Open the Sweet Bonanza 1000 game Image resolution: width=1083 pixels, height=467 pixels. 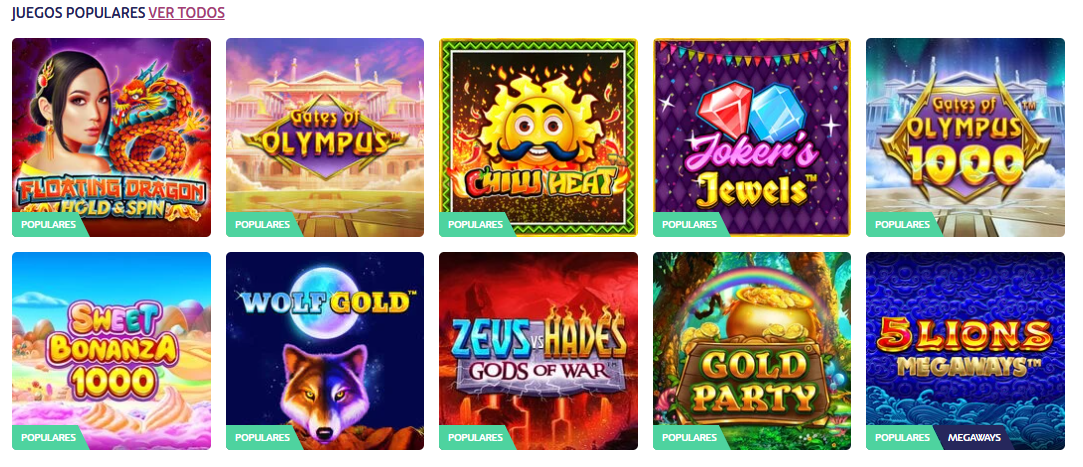click(x=111, y=351)
